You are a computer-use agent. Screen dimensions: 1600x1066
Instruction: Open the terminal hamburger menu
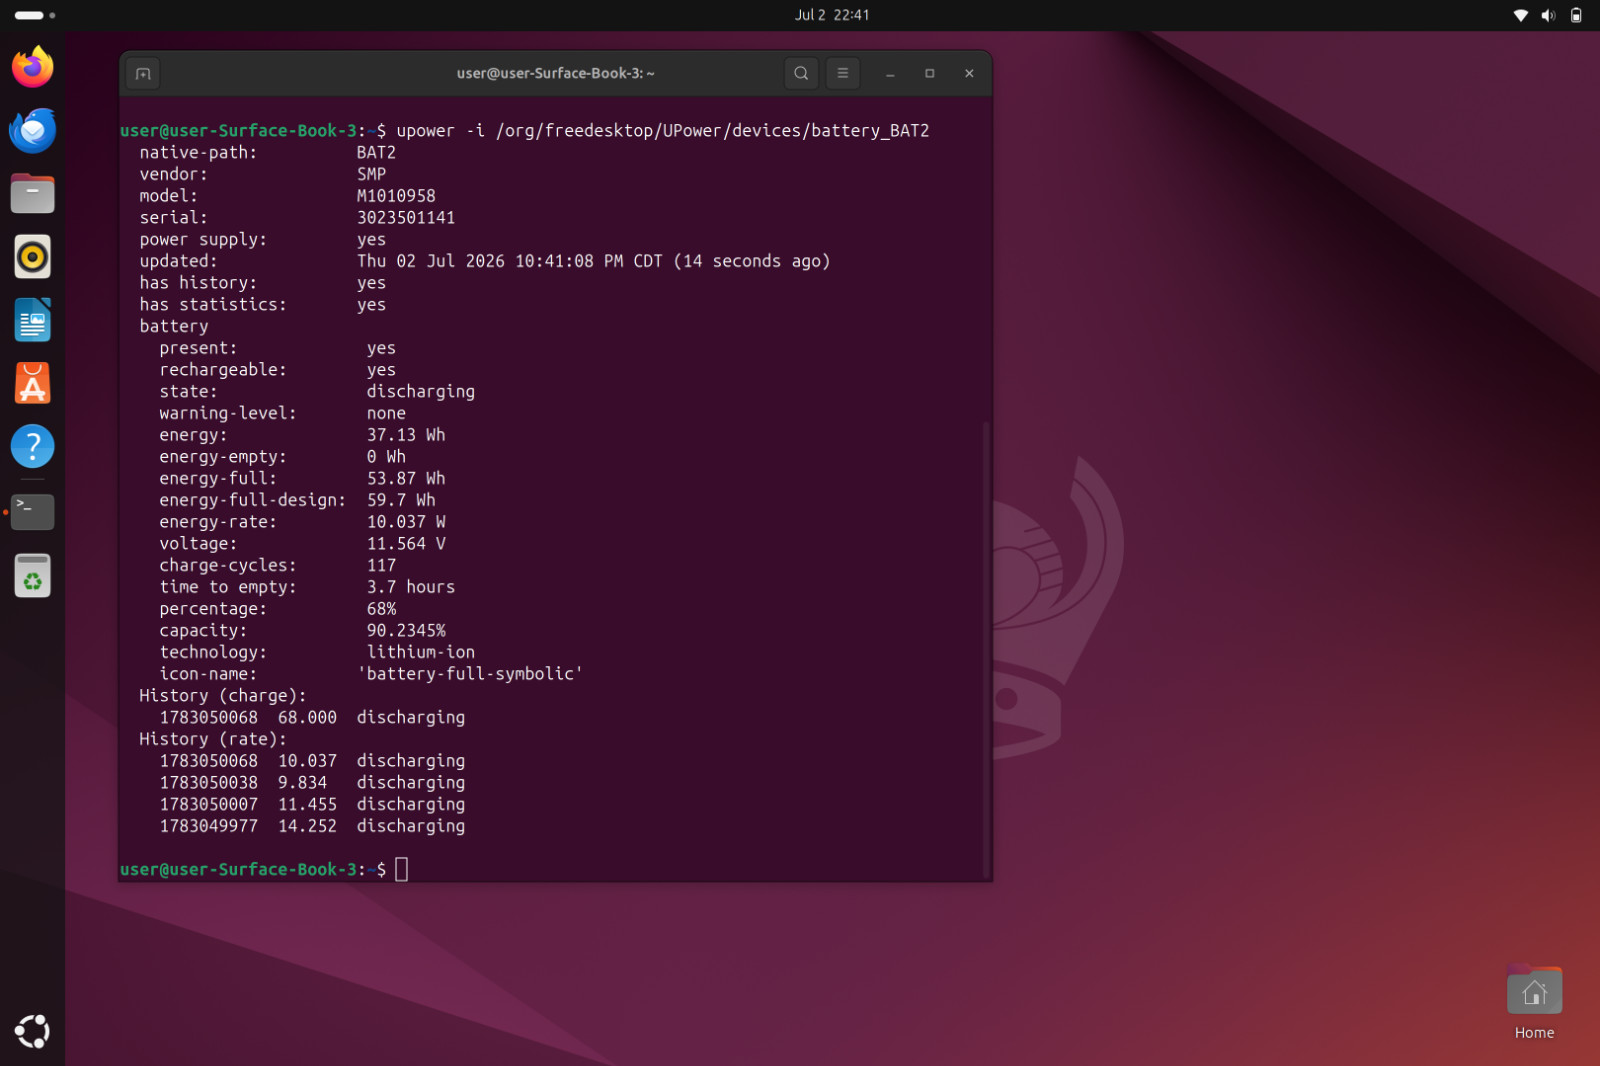pos(843,73)
